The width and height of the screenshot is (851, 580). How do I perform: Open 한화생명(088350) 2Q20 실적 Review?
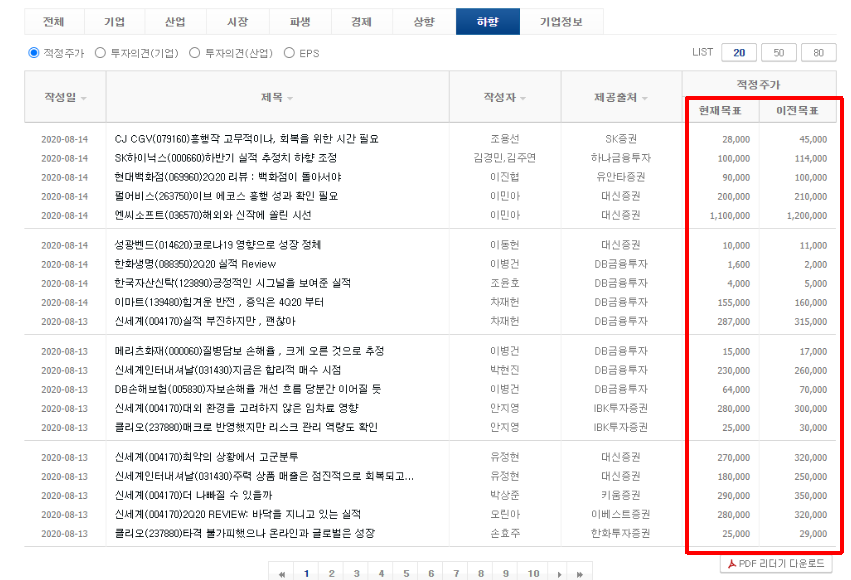pos(195,264)
